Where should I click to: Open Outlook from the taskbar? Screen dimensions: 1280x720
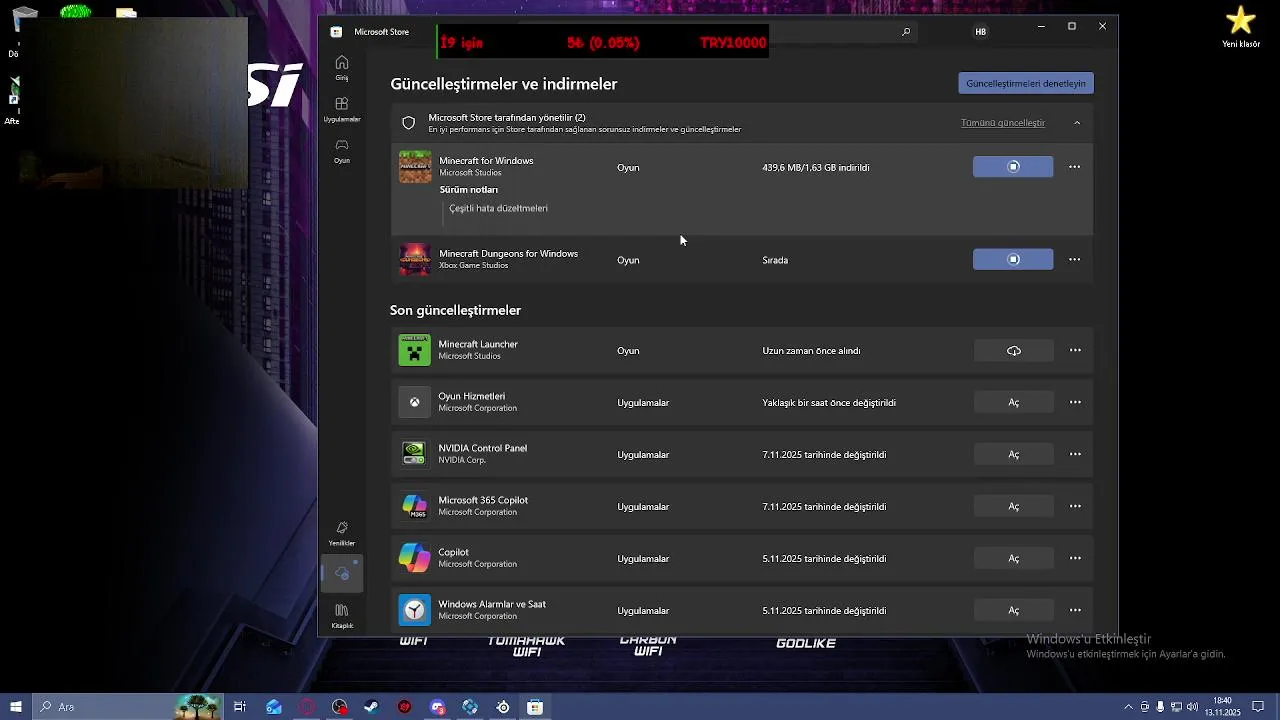274,707
